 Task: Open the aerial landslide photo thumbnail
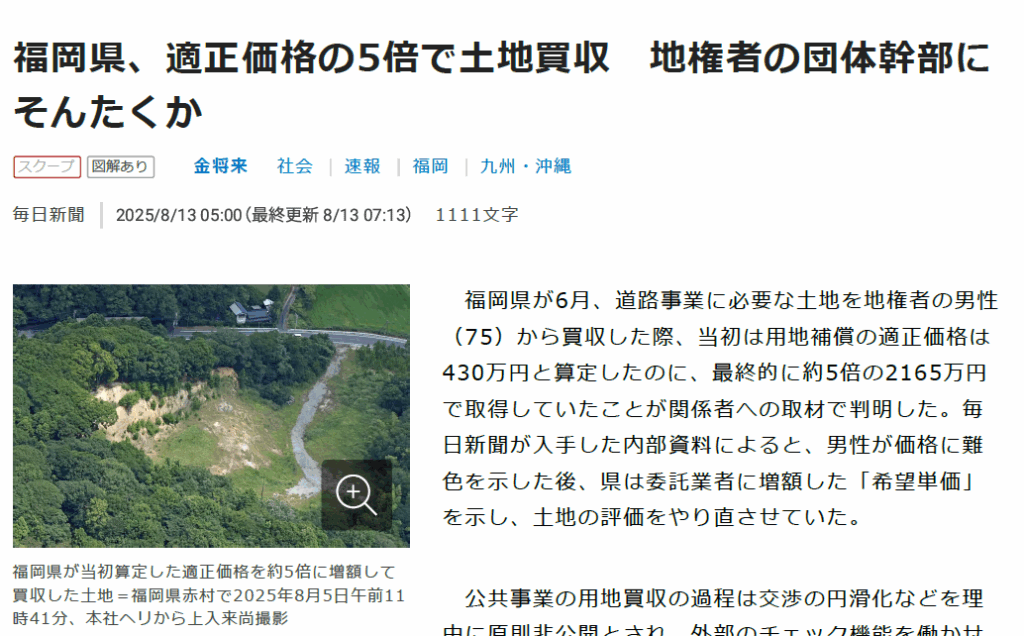point(212,416)
